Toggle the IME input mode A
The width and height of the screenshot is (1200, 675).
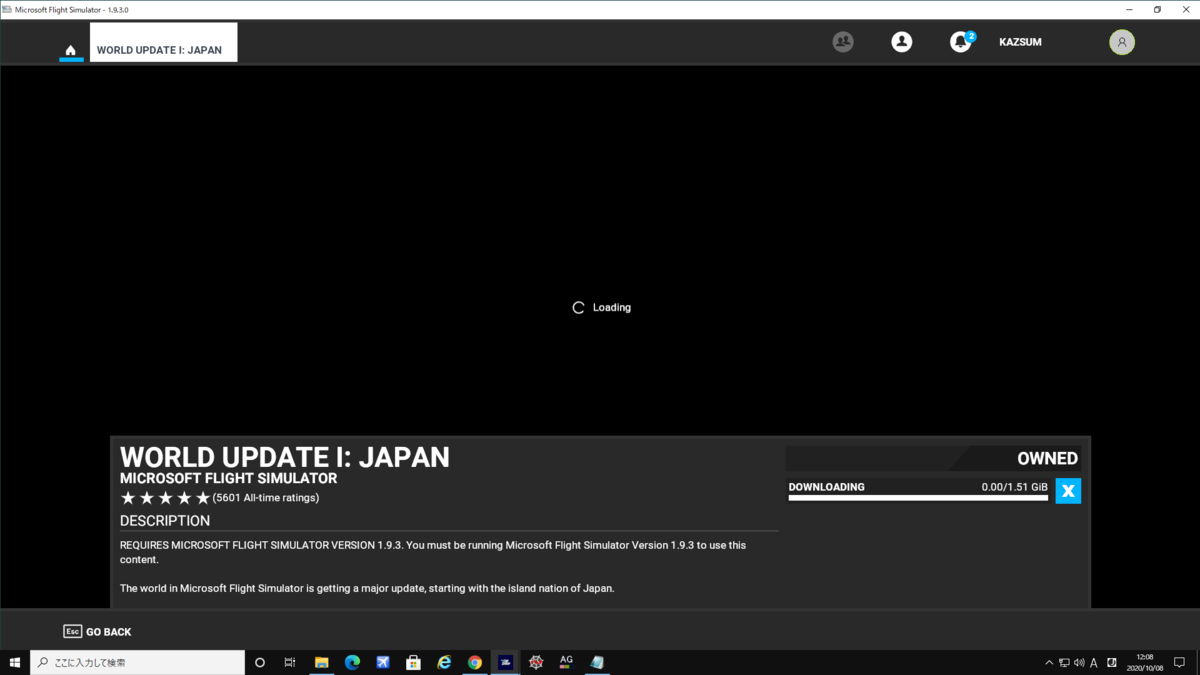point(1094,662)
